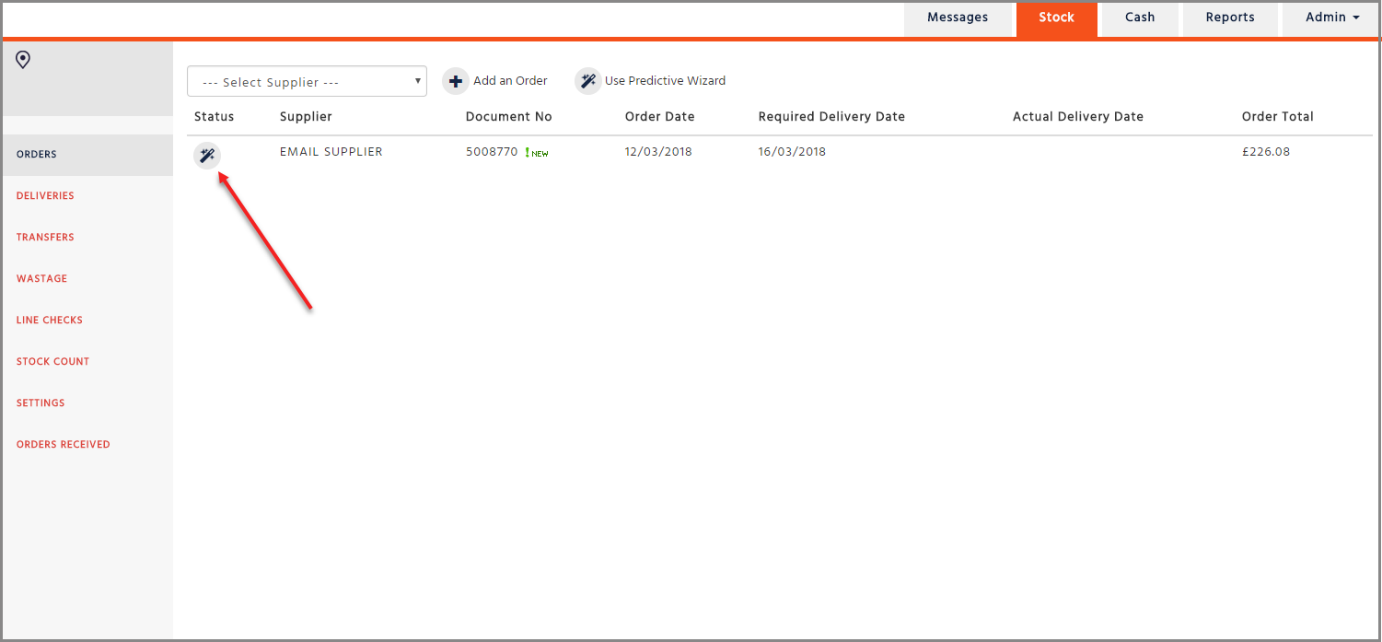Click the plus icon for Add an Order
Image resolution: width=1382 pixels, height=642 pixels.
pyautogui.click(x=456, y=81)
